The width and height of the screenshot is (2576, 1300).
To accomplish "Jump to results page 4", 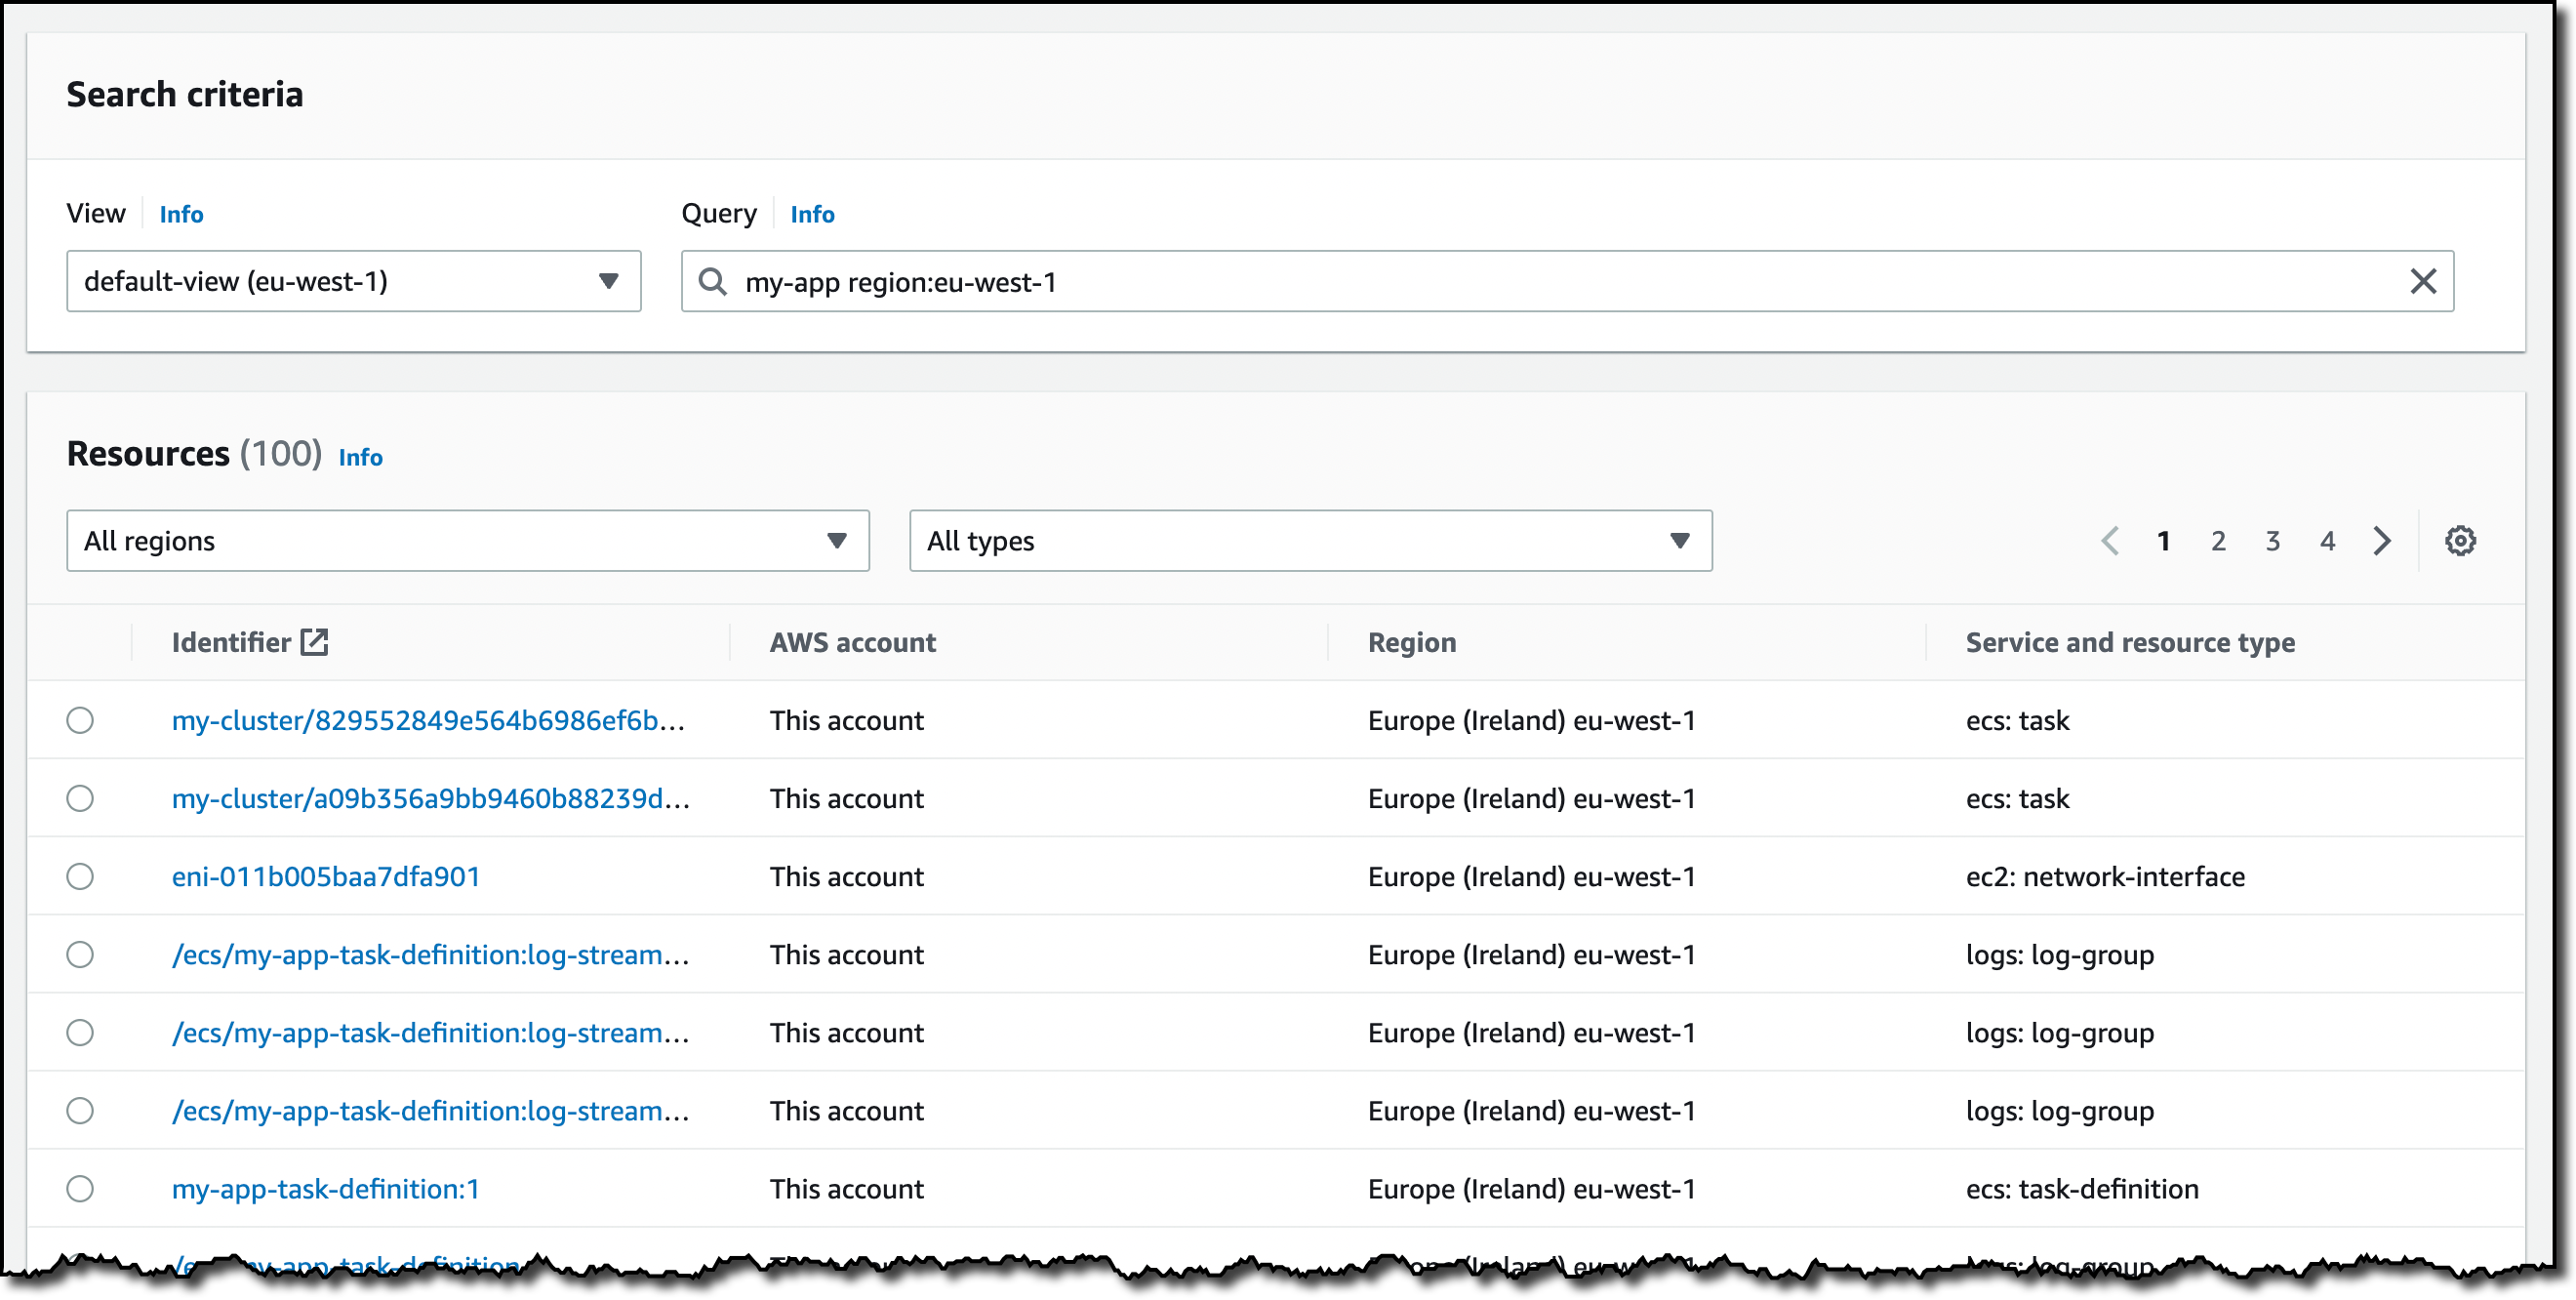I will [x=2327, y=541].
